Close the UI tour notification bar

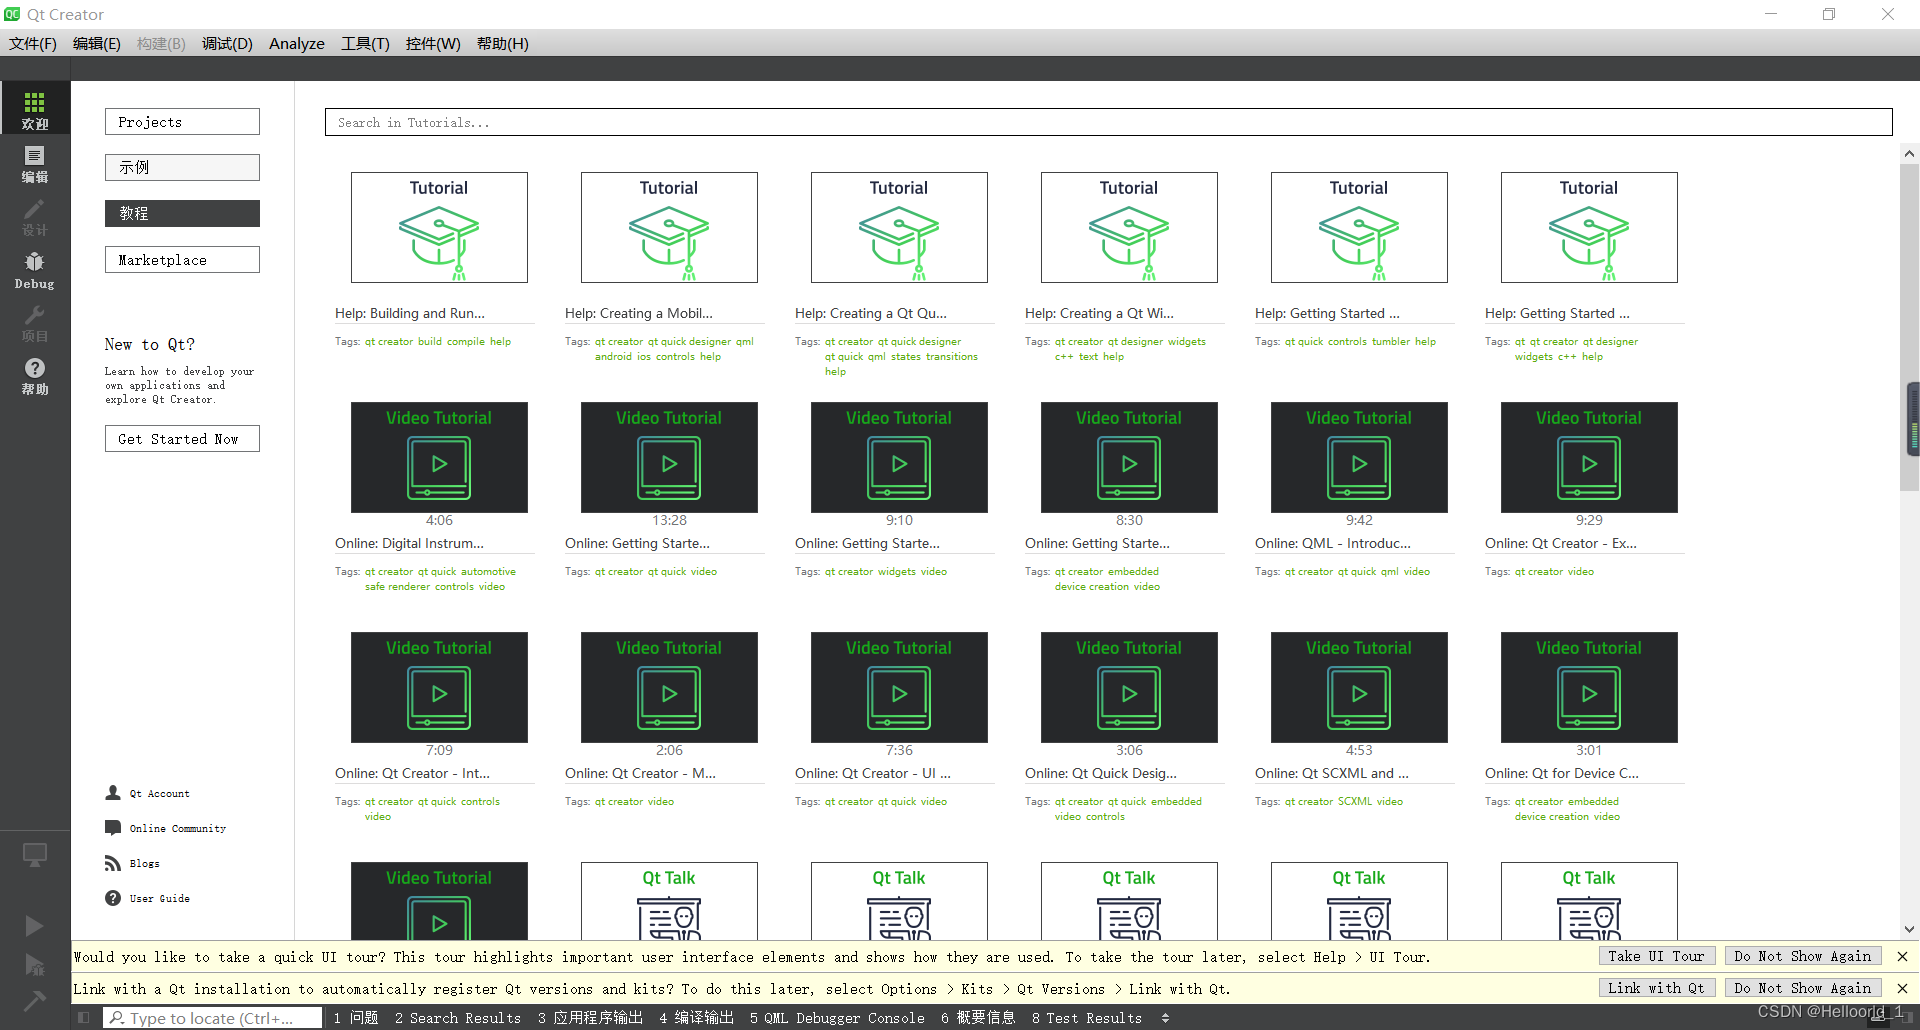(x=1902, y=957)
